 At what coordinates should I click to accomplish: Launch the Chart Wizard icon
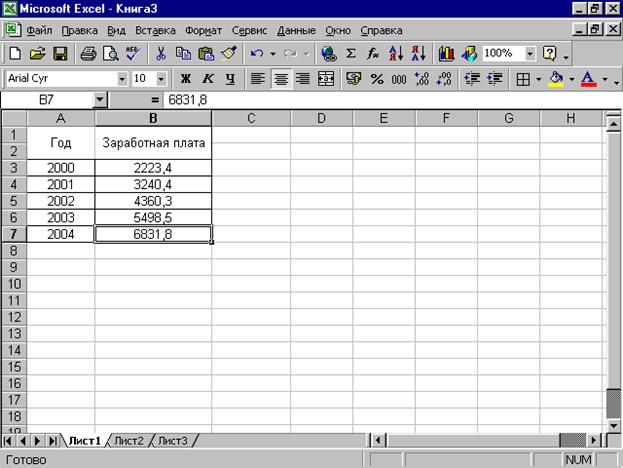coord(446,53)
